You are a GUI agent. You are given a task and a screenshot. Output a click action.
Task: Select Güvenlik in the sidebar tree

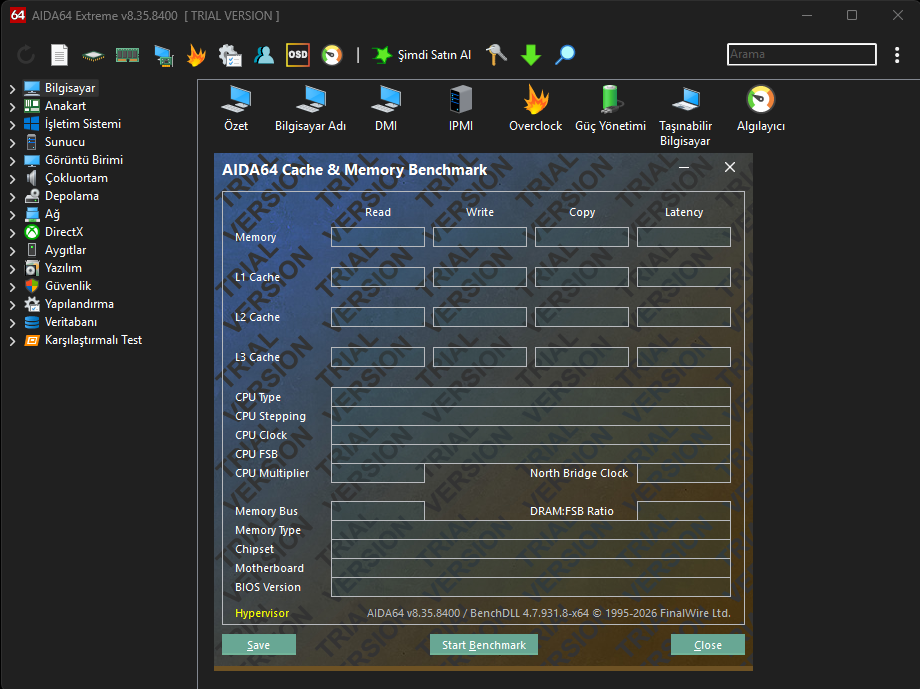(68, 286)
